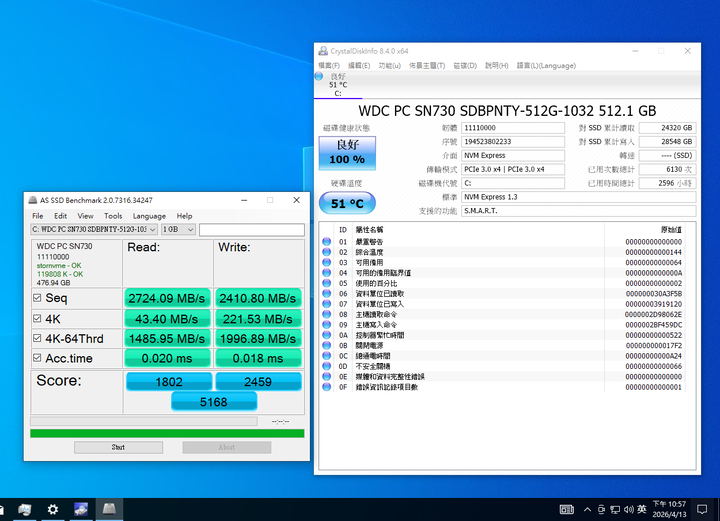Click the Abort button in AS SSD
The height and width of the screenshot is (521, 720).
click(227, 447)
